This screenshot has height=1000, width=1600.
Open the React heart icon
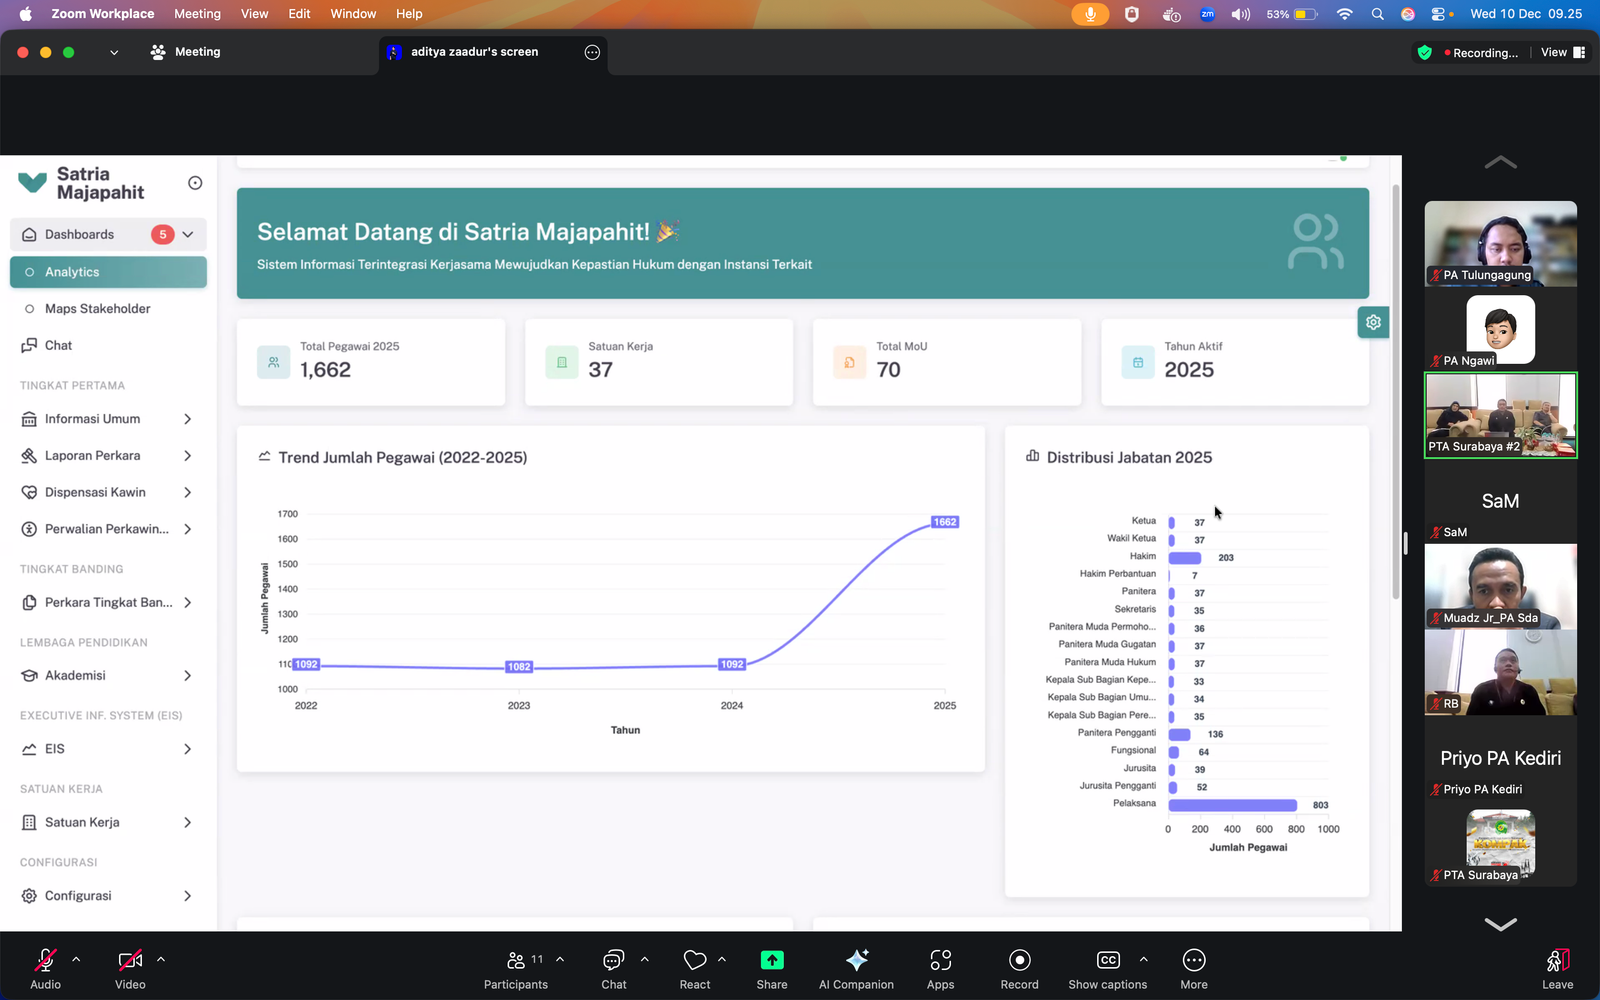[x=694, y=961]
